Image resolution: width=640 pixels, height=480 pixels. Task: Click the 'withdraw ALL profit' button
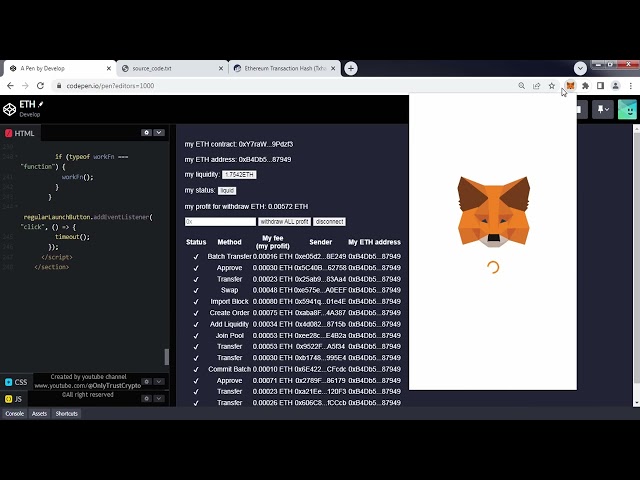284,222
